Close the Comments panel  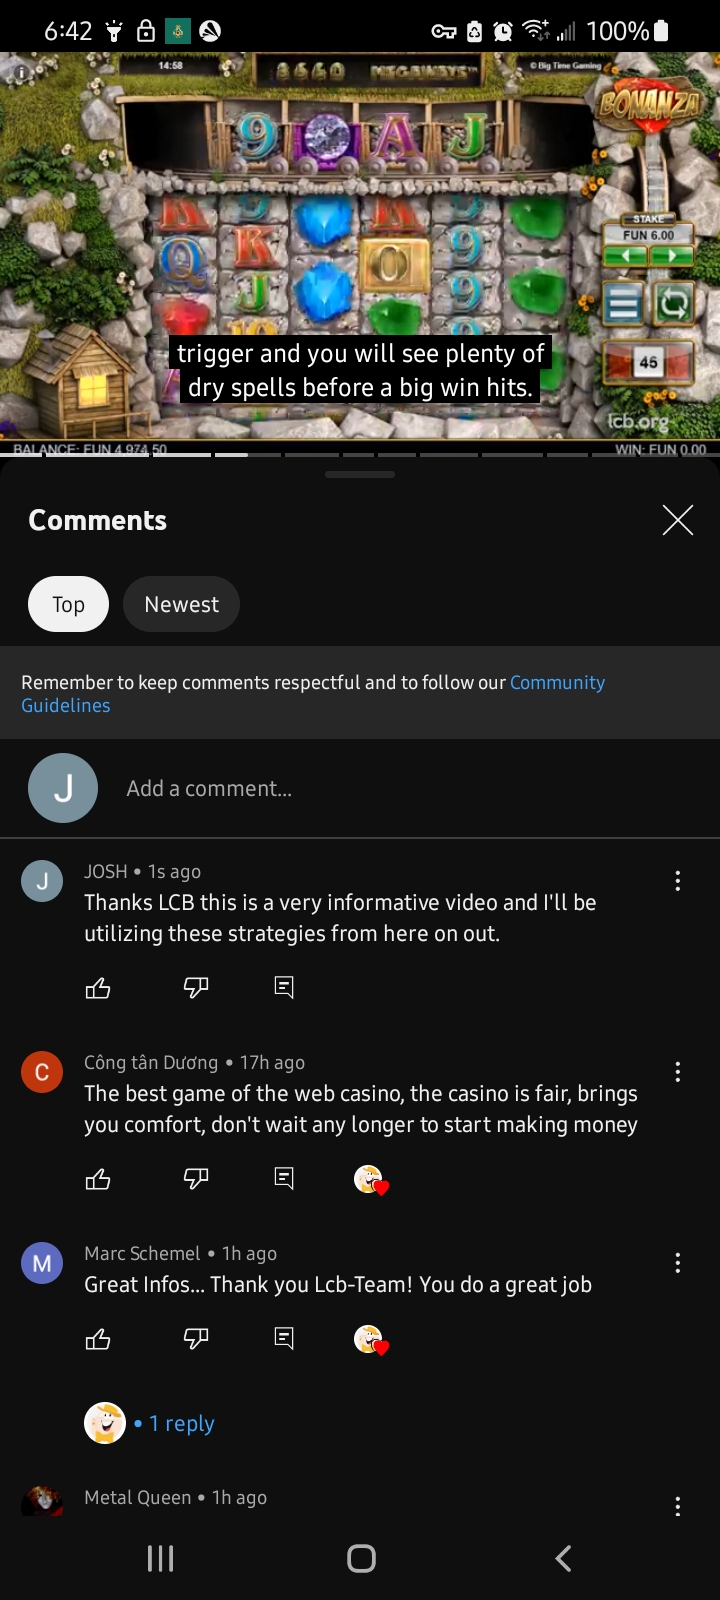(678, 520)
